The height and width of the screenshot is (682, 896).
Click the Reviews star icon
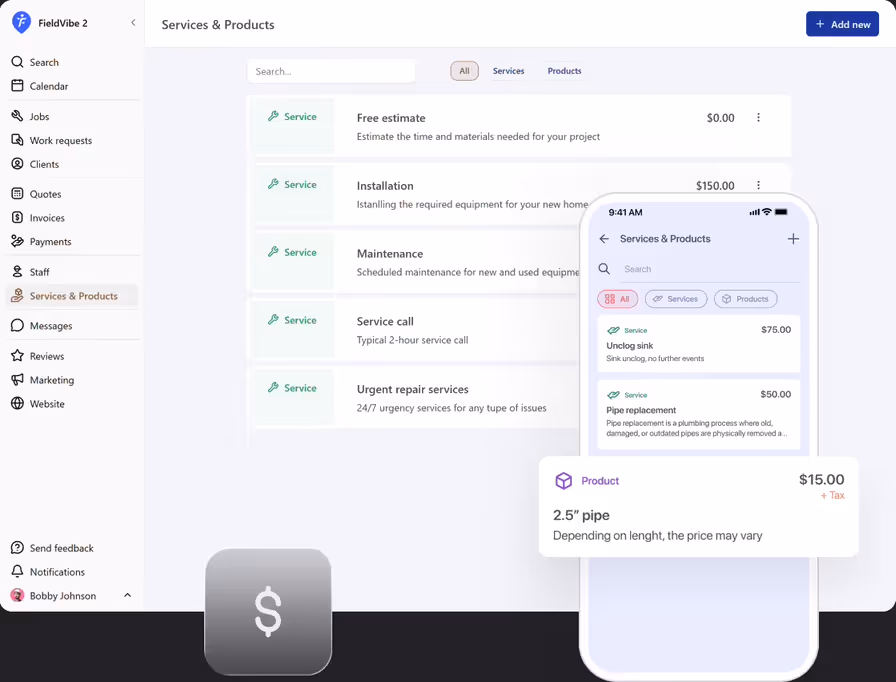(18, 356)
